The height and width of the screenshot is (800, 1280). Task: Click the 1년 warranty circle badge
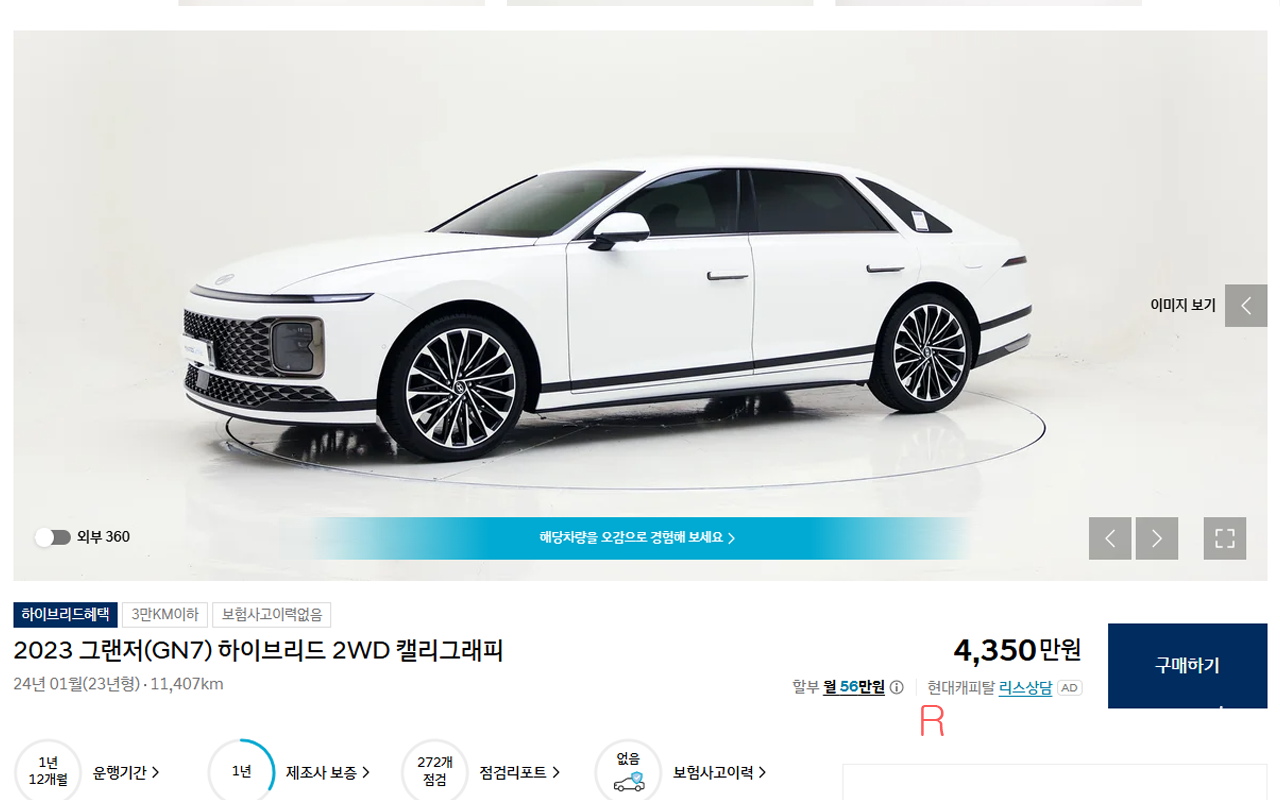241,772
